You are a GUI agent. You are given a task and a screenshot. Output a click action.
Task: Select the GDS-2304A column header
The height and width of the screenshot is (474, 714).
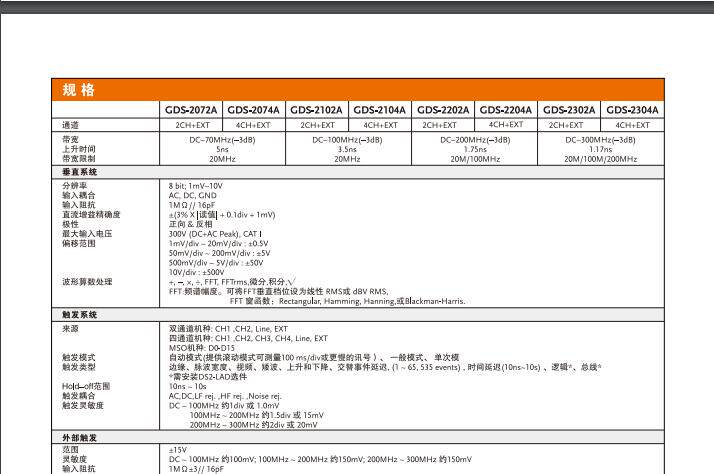tap(632, 110)
